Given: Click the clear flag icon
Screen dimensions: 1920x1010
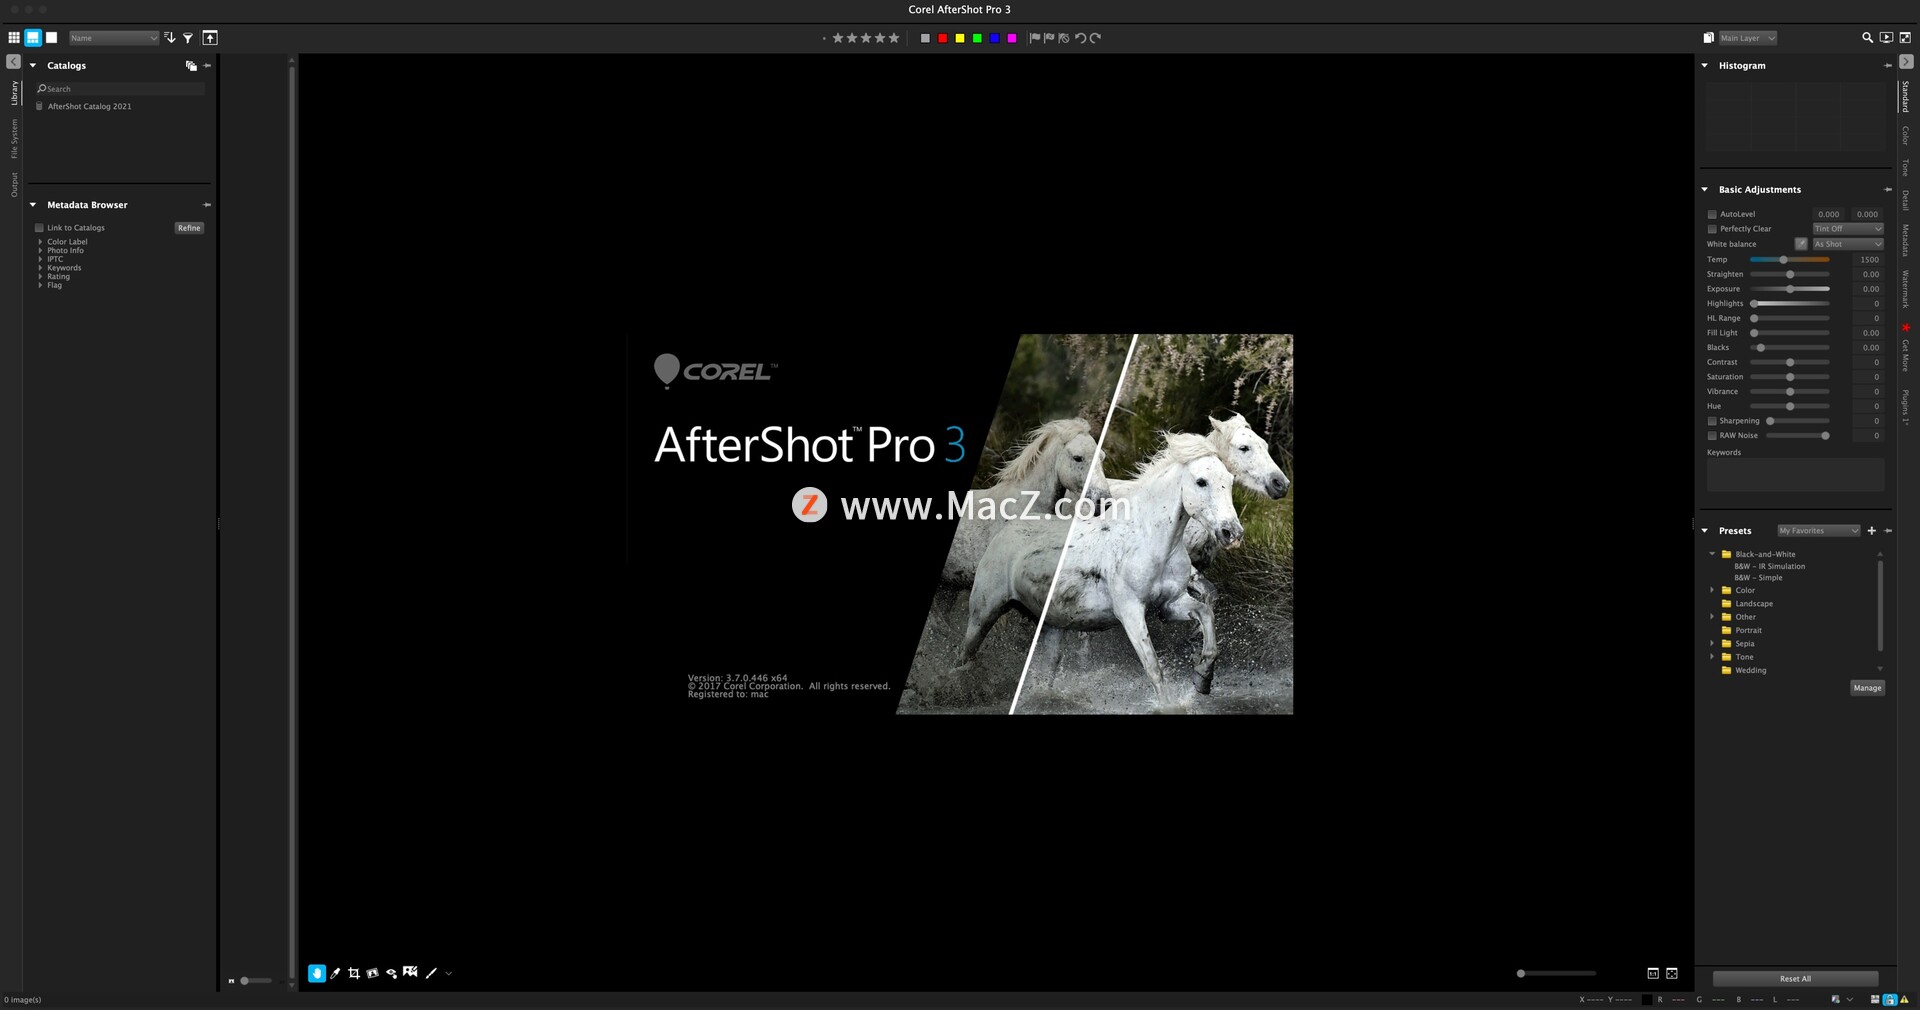Looking at the screenshot, I should pos(1064,38).
